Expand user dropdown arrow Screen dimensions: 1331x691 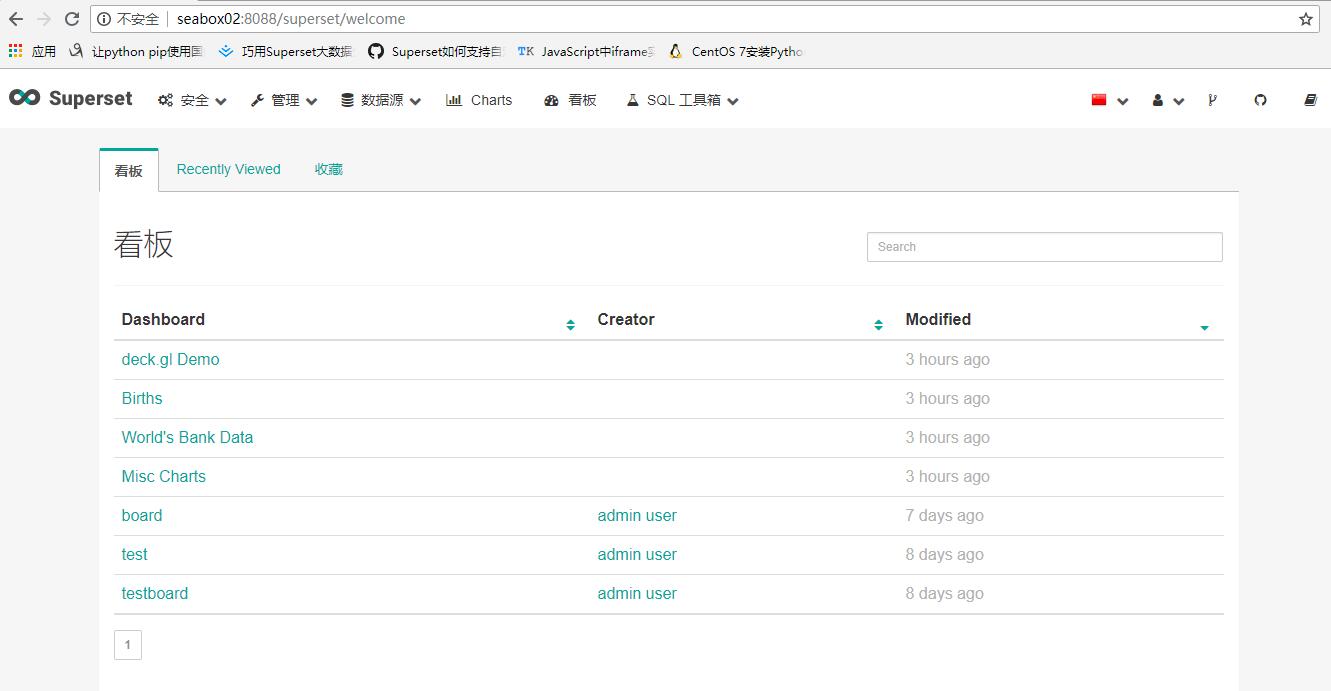[x=1178, y=101]
